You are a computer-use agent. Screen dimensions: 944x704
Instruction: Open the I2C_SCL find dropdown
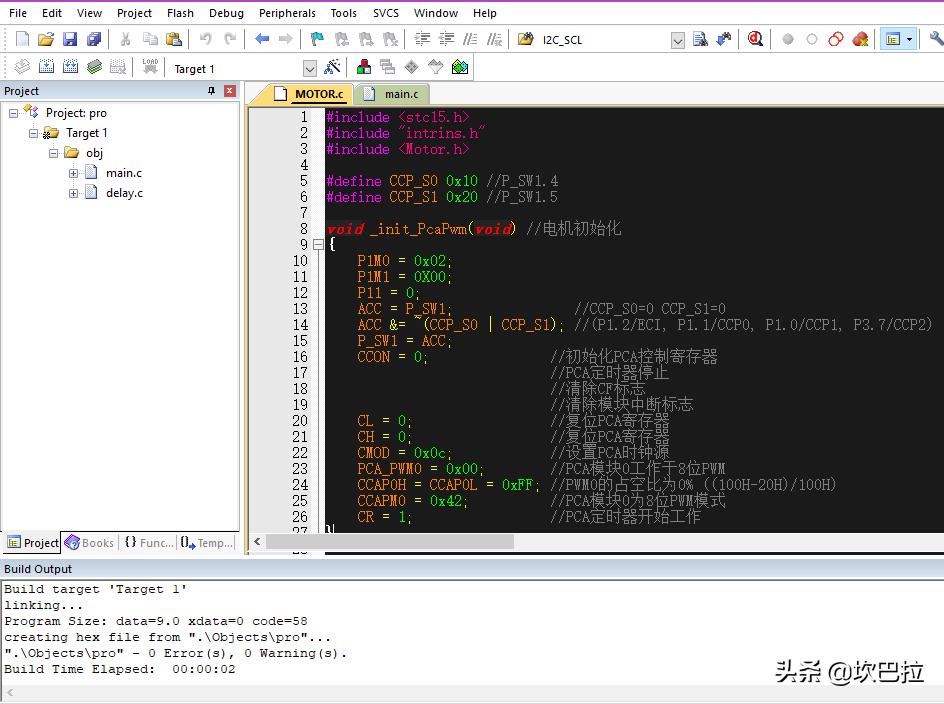point(677,40)
